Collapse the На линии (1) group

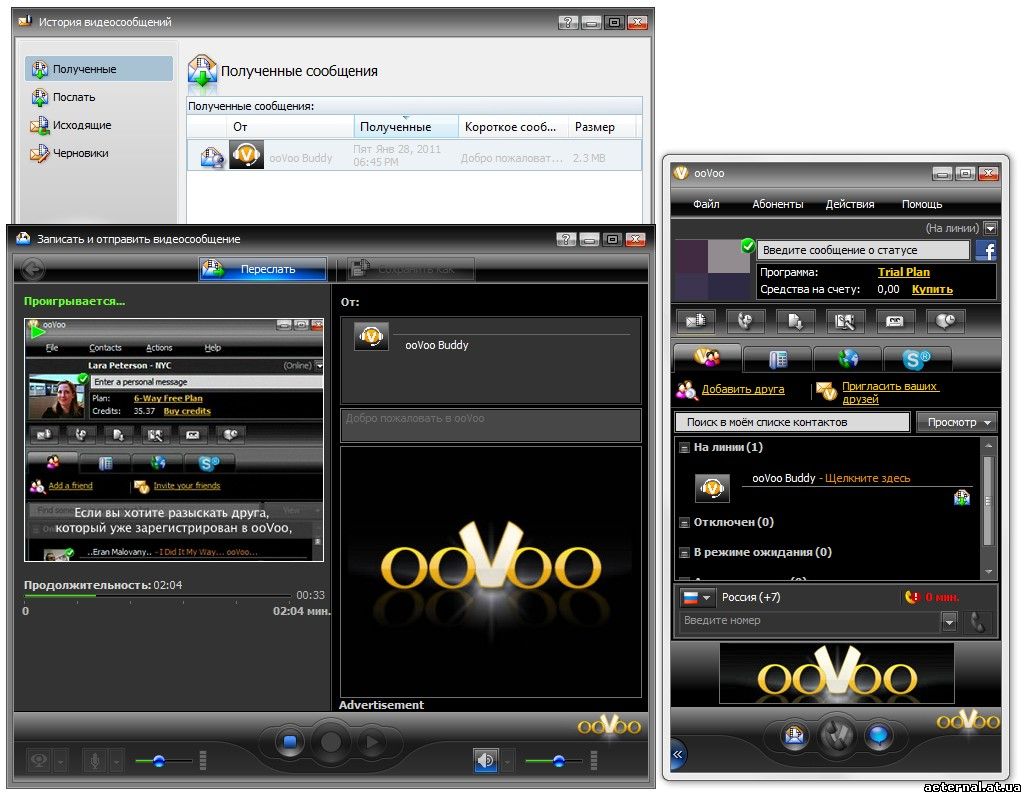point(684,448)
